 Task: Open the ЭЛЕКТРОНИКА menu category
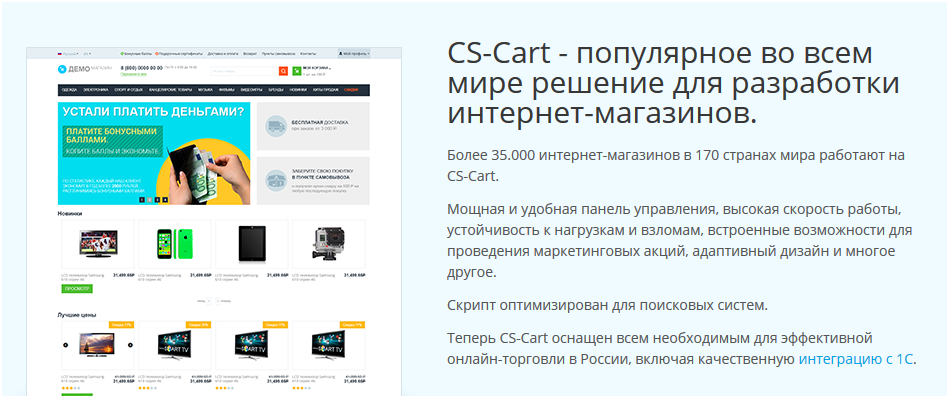[96, 89]
